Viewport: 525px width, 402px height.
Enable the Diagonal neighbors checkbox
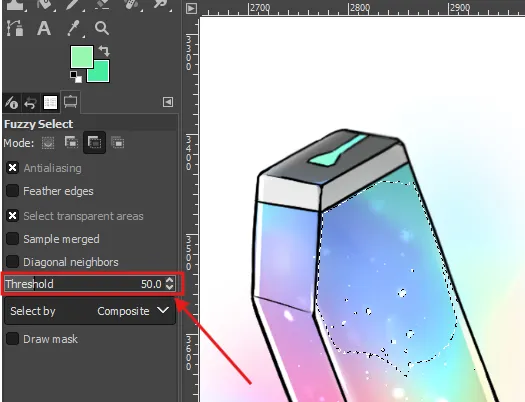(12, 262)
